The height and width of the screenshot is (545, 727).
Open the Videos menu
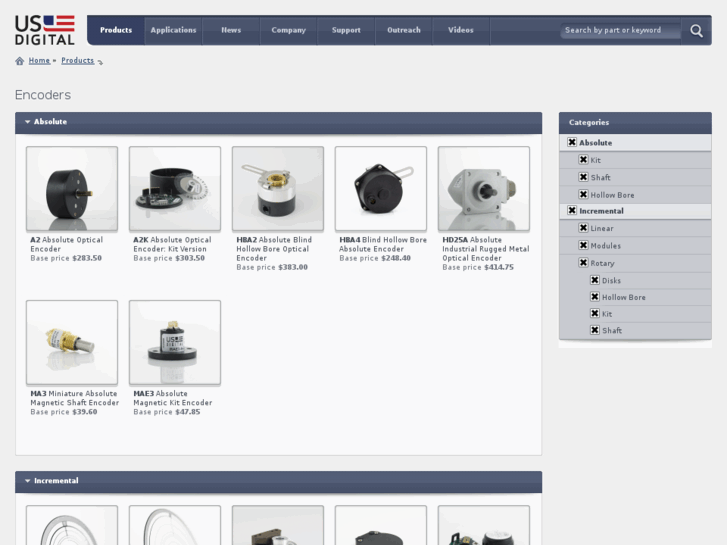461,30
